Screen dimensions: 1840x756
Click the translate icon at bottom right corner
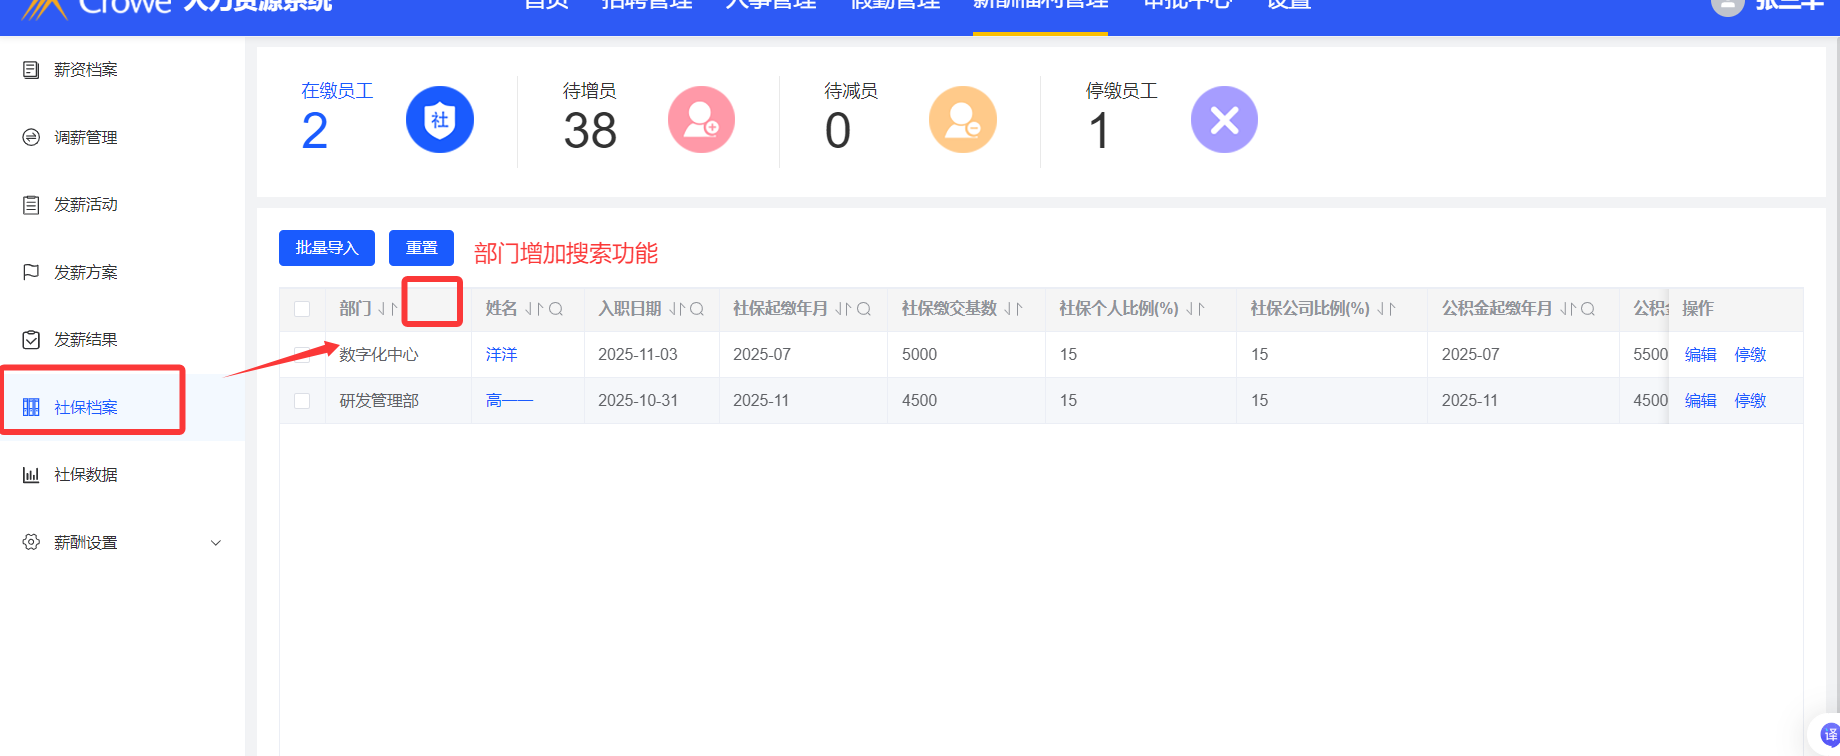[1829, 735]
